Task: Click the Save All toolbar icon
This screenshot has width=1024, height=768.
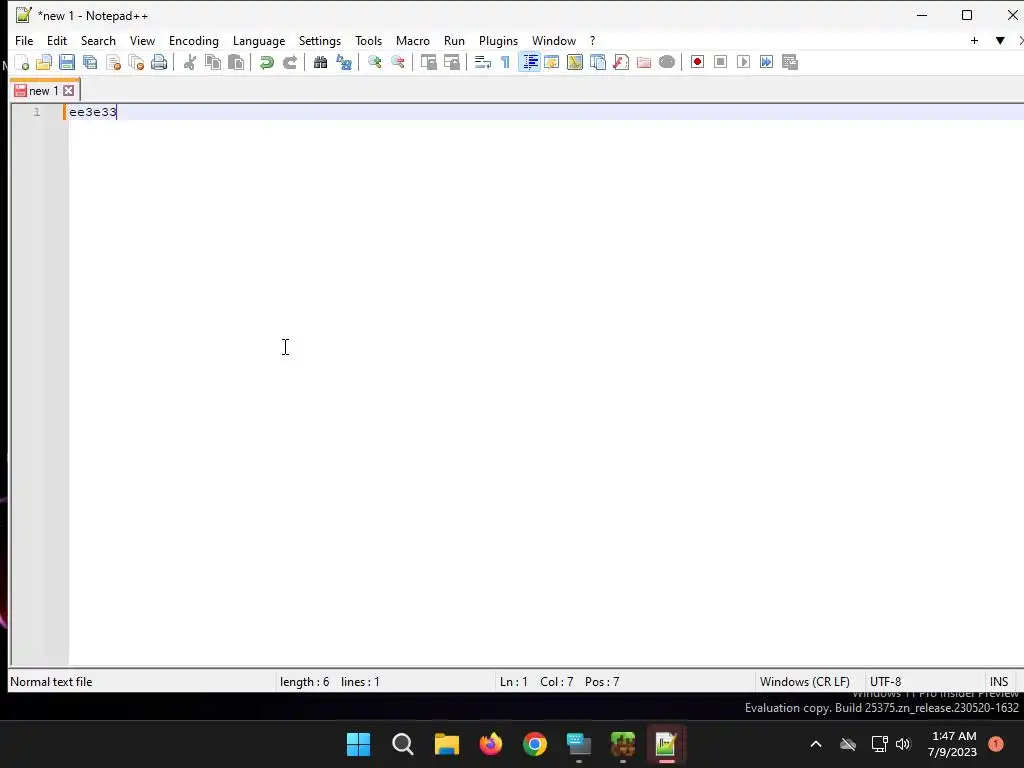Action: pyautogui.click(x=90, y=62)
